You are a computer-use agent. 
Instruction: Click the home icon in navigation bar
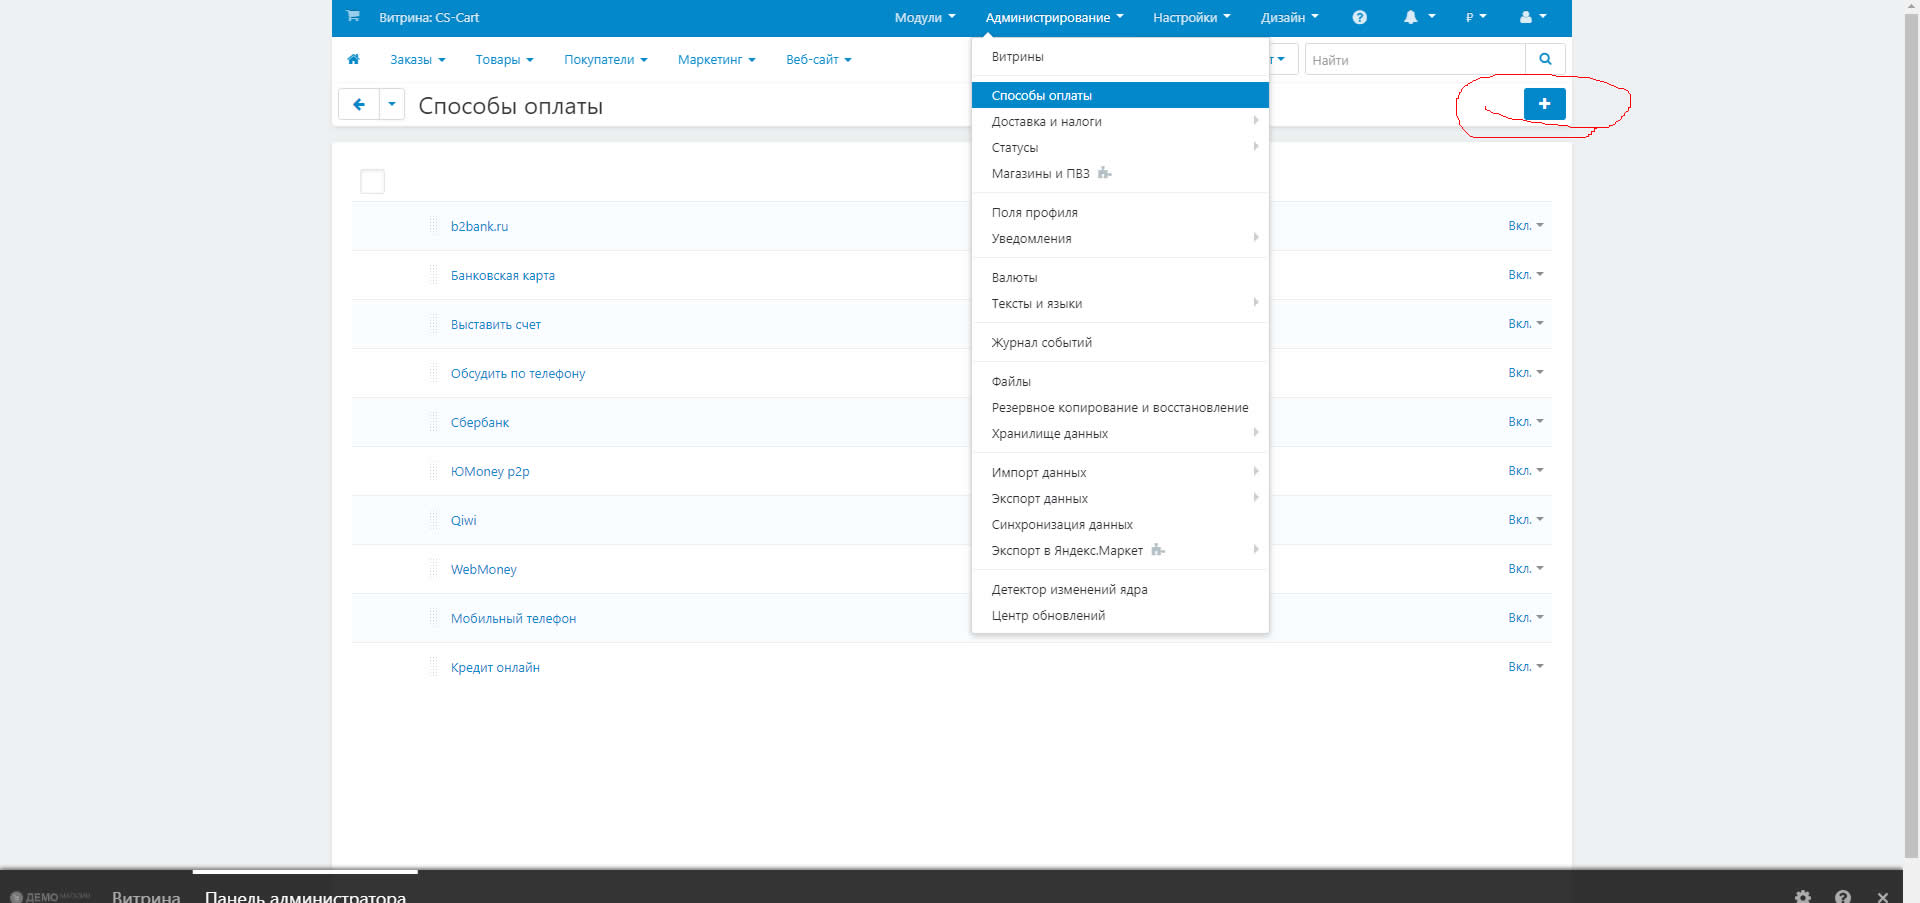353,60
